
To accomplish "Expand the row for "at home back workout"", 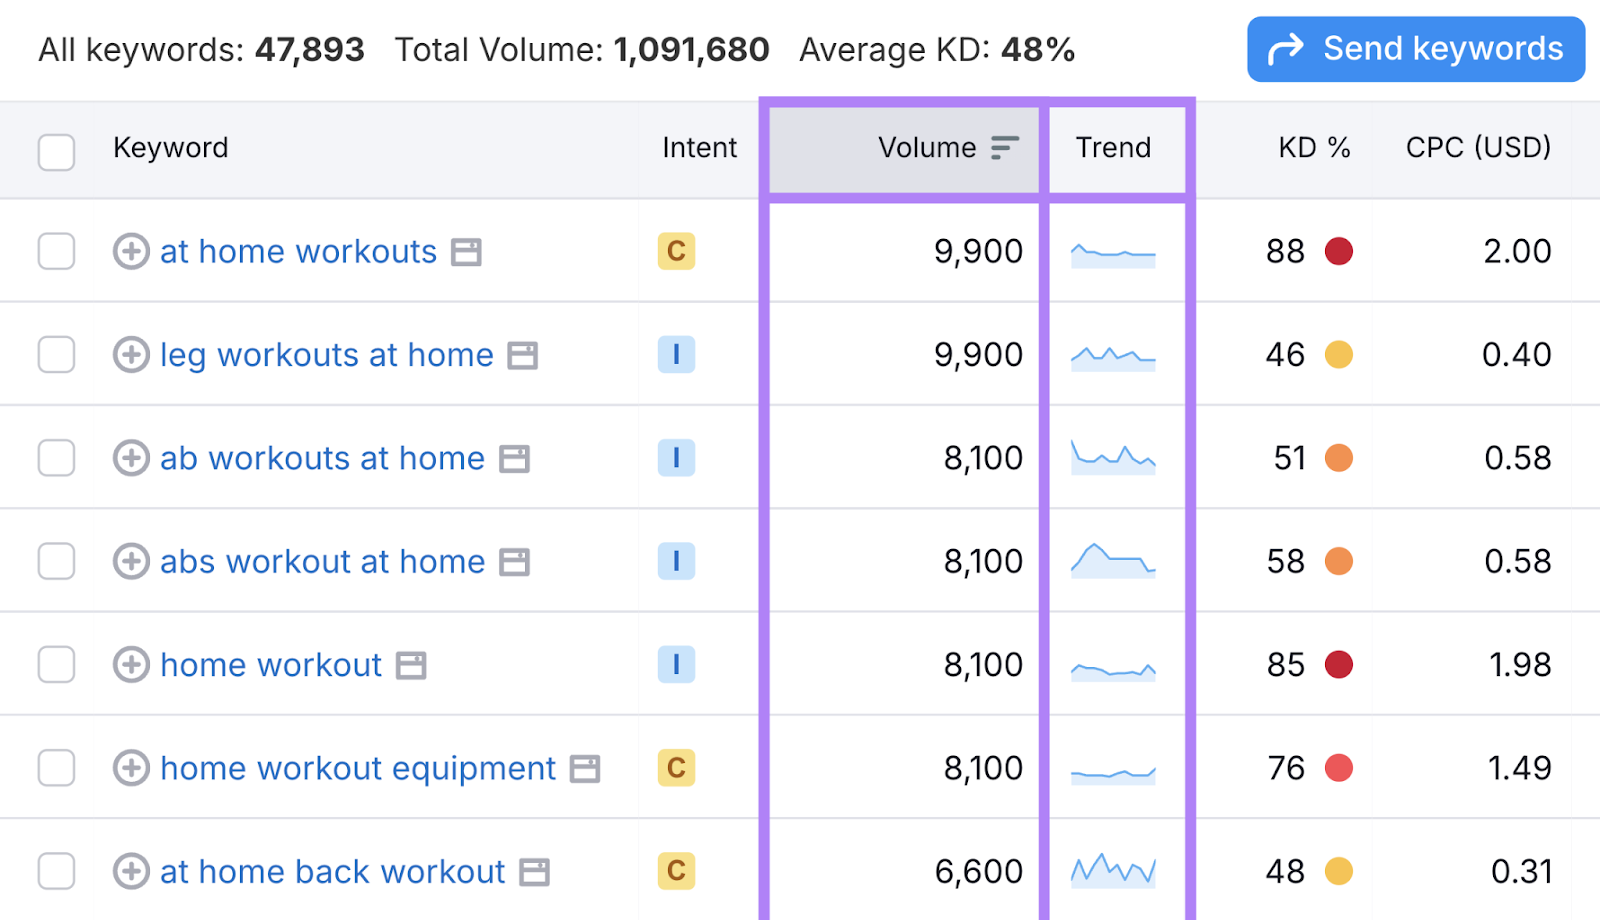I will 130,870.
